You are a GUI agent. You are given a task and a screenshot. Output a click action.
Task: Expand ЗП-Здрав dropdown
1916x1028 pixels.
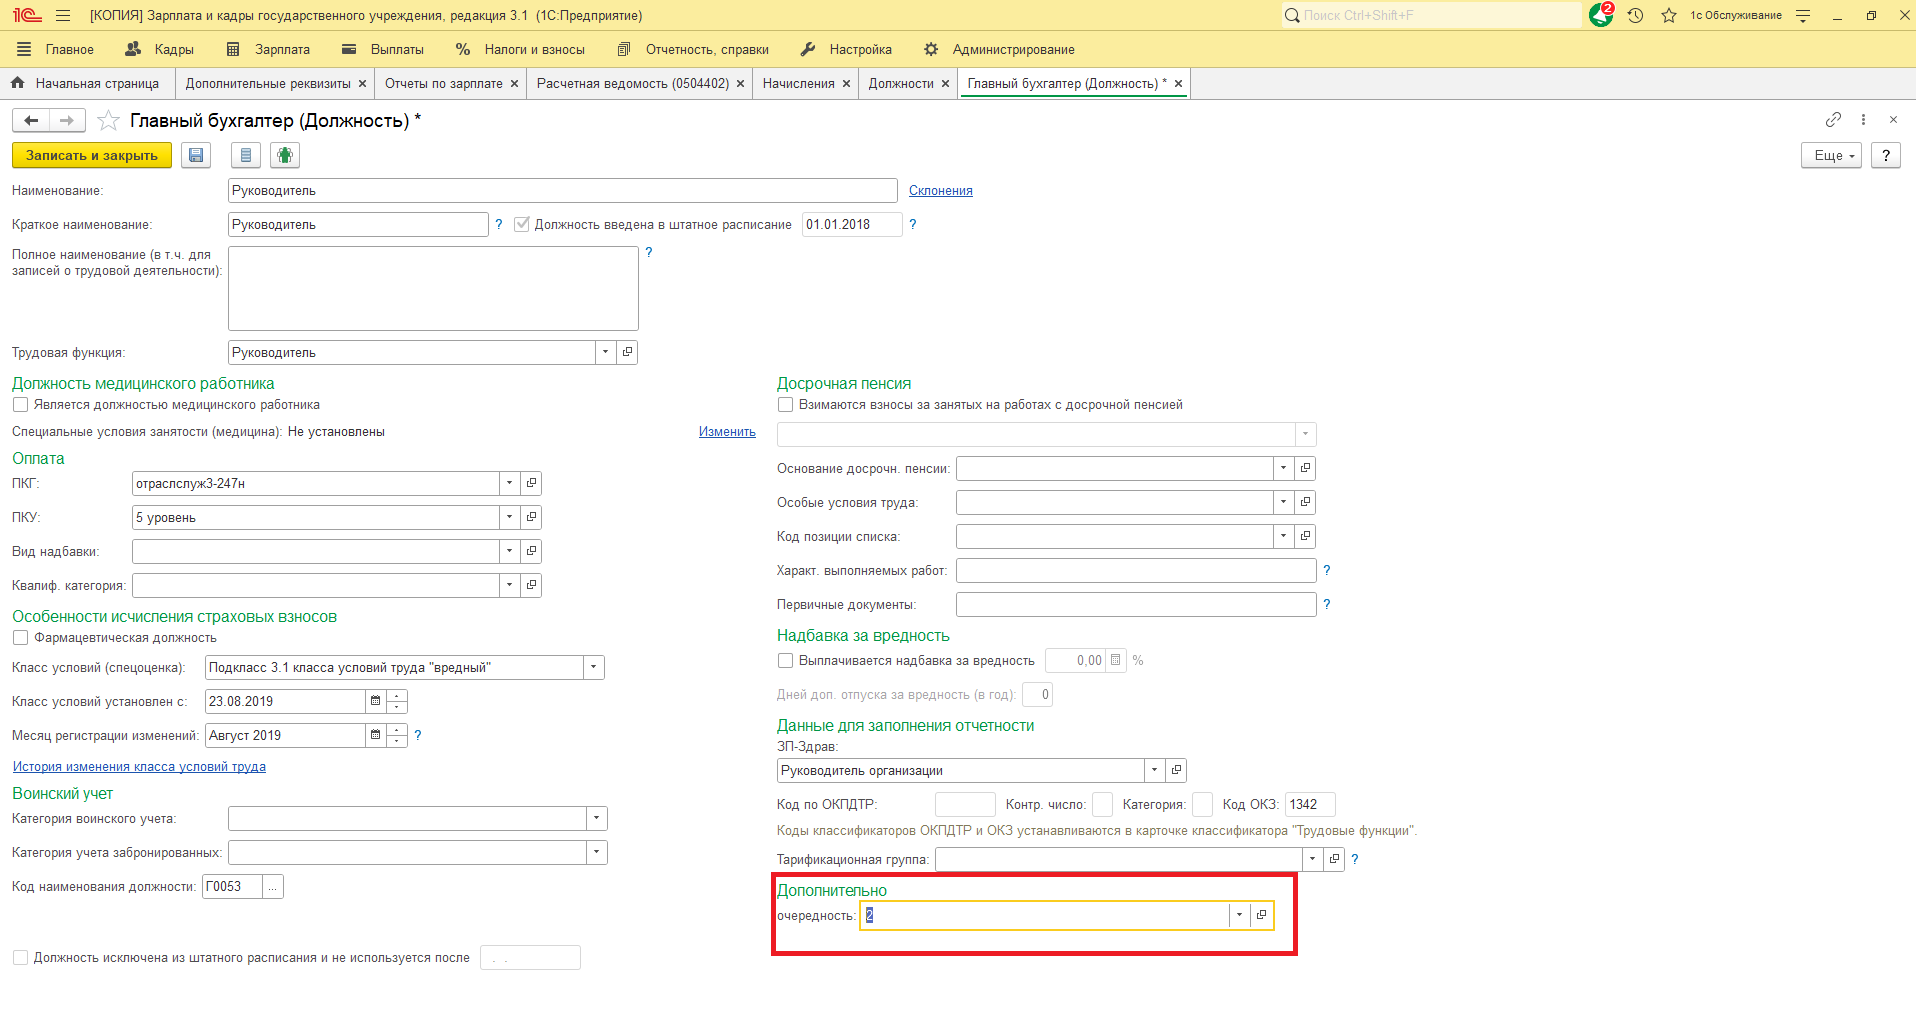point(1154,770)
